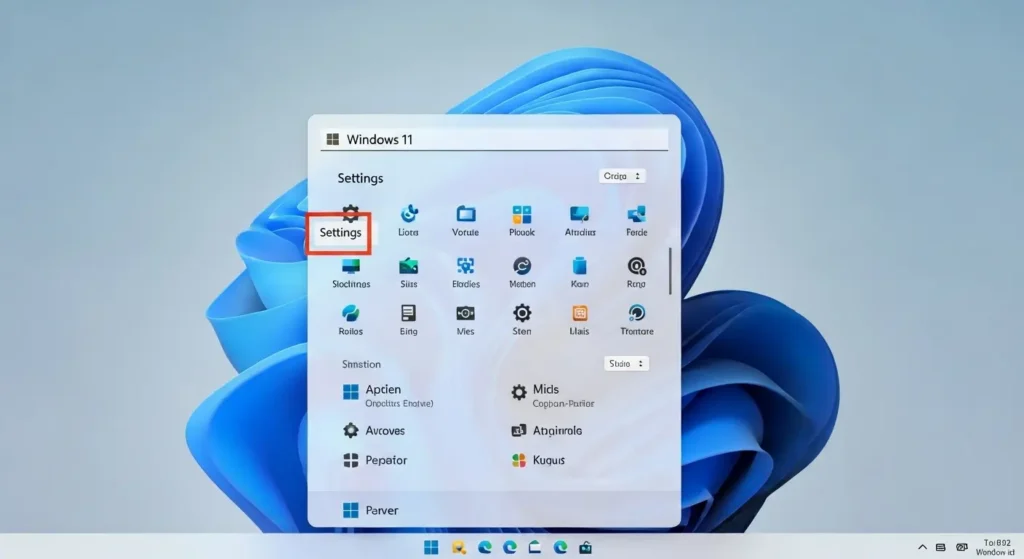Open the Eing document icon
The image size is (1024, 559).
click(409, 313)
